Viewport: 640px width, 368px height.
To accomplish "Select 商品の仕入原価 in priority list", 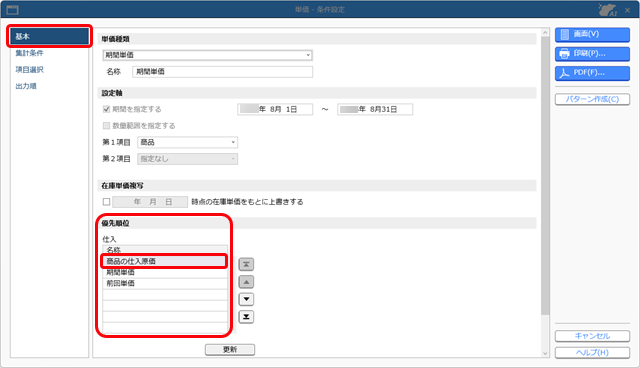I will pyautogui.click(x=164, y=261).
